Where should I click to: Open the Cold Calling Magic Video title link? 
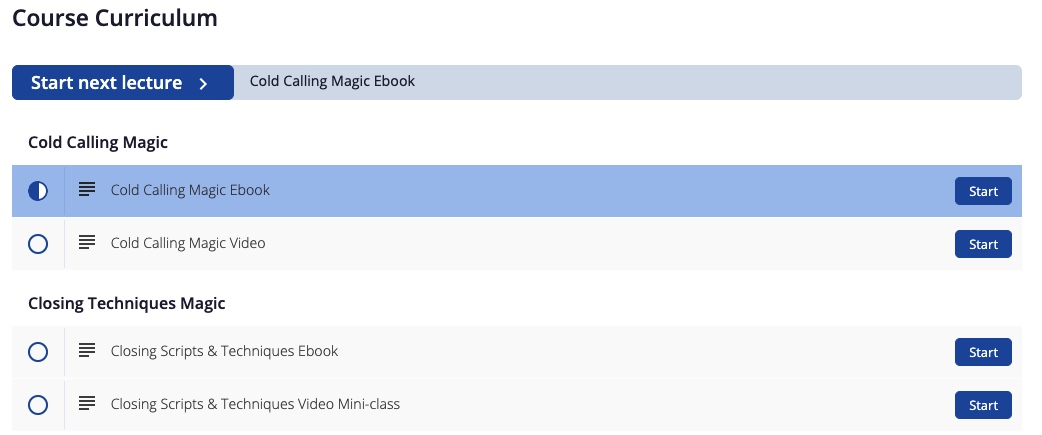pos(188,243)
